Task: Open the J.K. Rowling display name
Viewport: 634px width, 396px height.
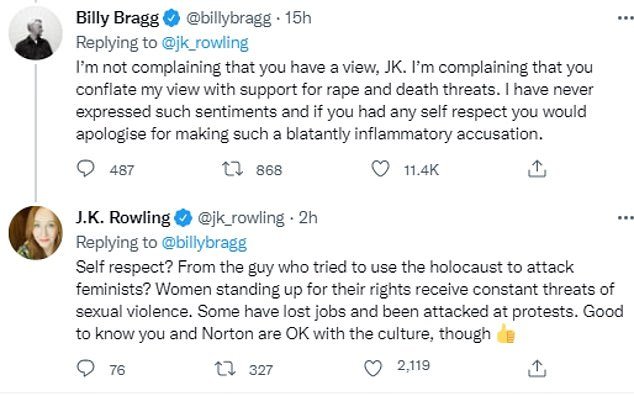Action: click(x=123, y=218)
